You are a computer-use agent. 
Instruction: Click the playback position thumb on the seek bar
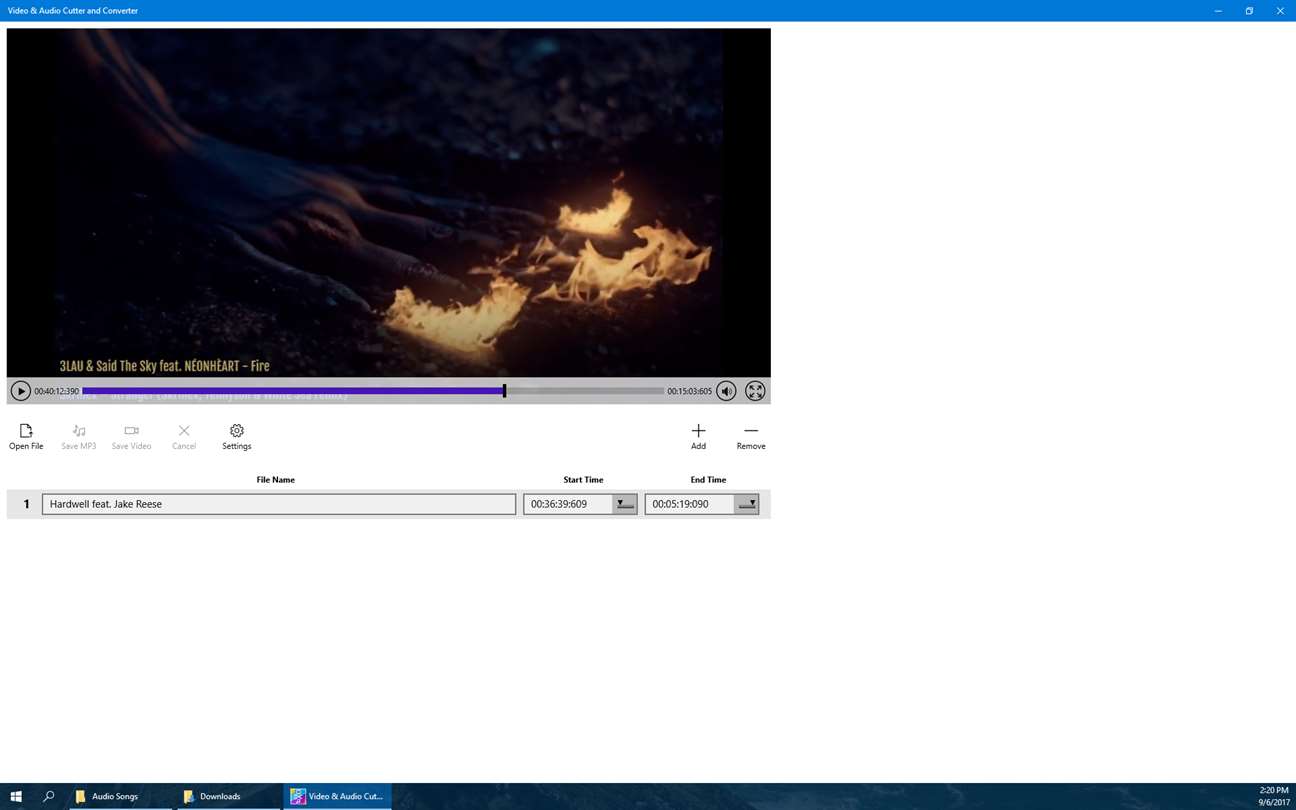[x=504, y=391]
